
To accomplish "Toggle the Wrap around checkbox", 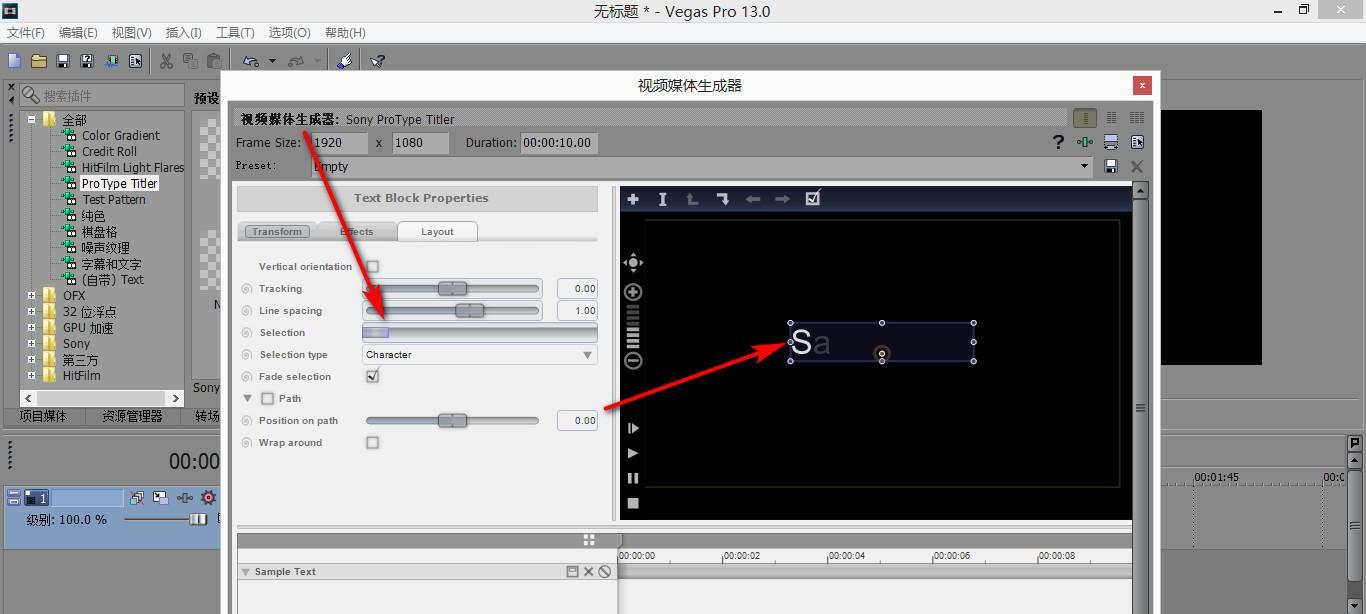I will pos(372,443).
